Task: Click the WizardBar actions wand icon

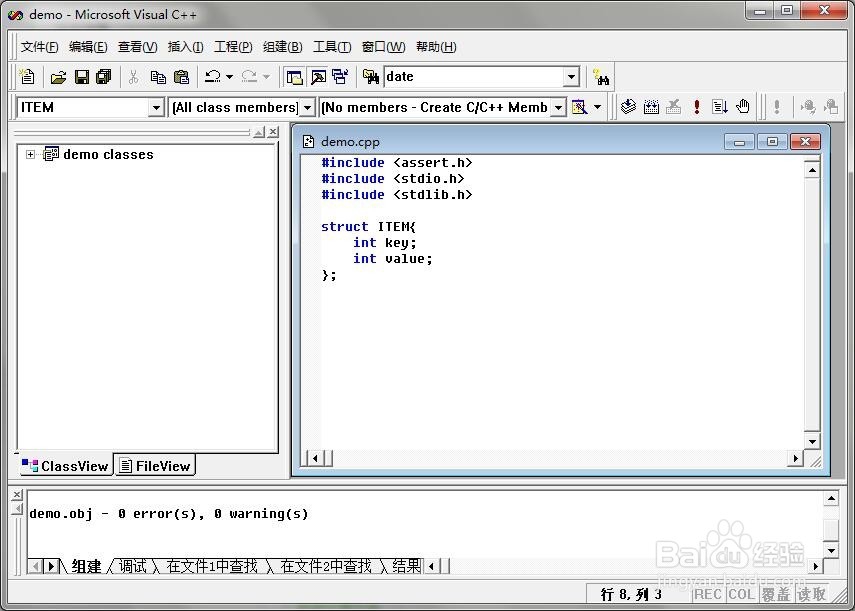Action: pos(579,107)
